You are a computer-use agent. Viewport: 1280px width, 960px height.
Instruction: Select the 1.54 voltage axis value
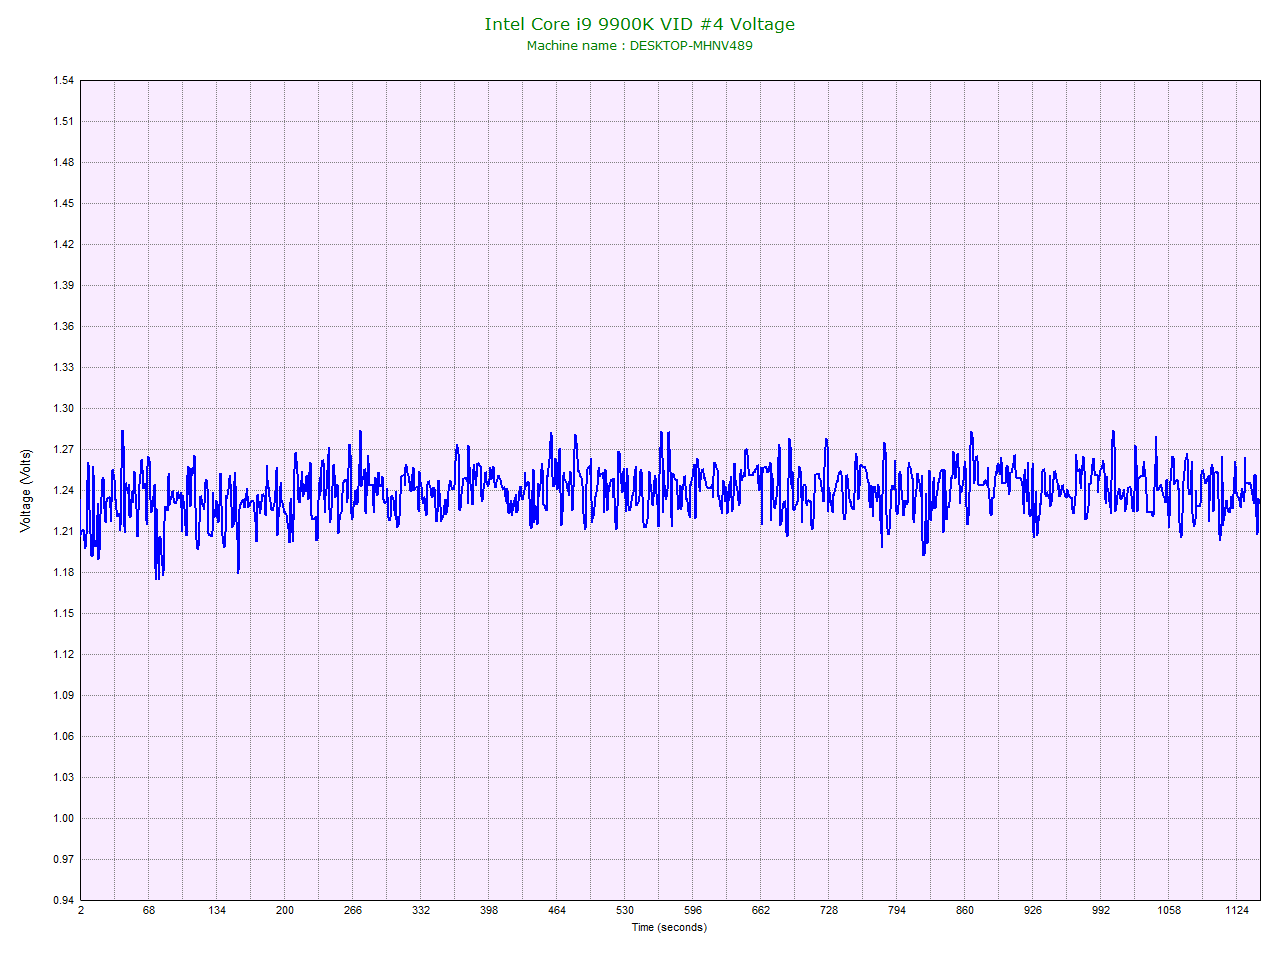[64, 81]
